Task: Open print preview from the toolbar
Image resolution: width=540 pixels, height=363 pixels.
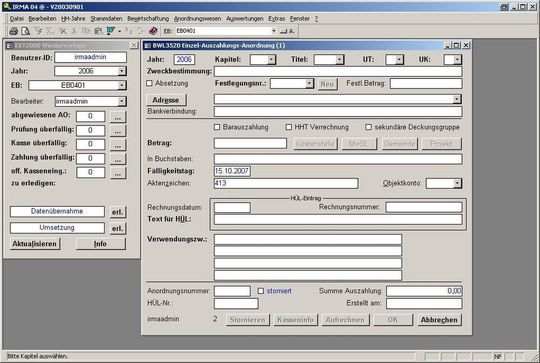Action: (25, 31)
